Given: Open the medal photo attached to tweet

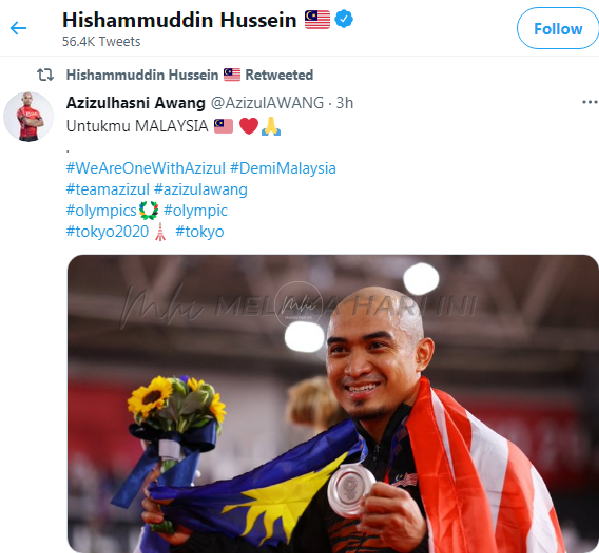Looking at the screenshot, I should [x=333, y=403].
